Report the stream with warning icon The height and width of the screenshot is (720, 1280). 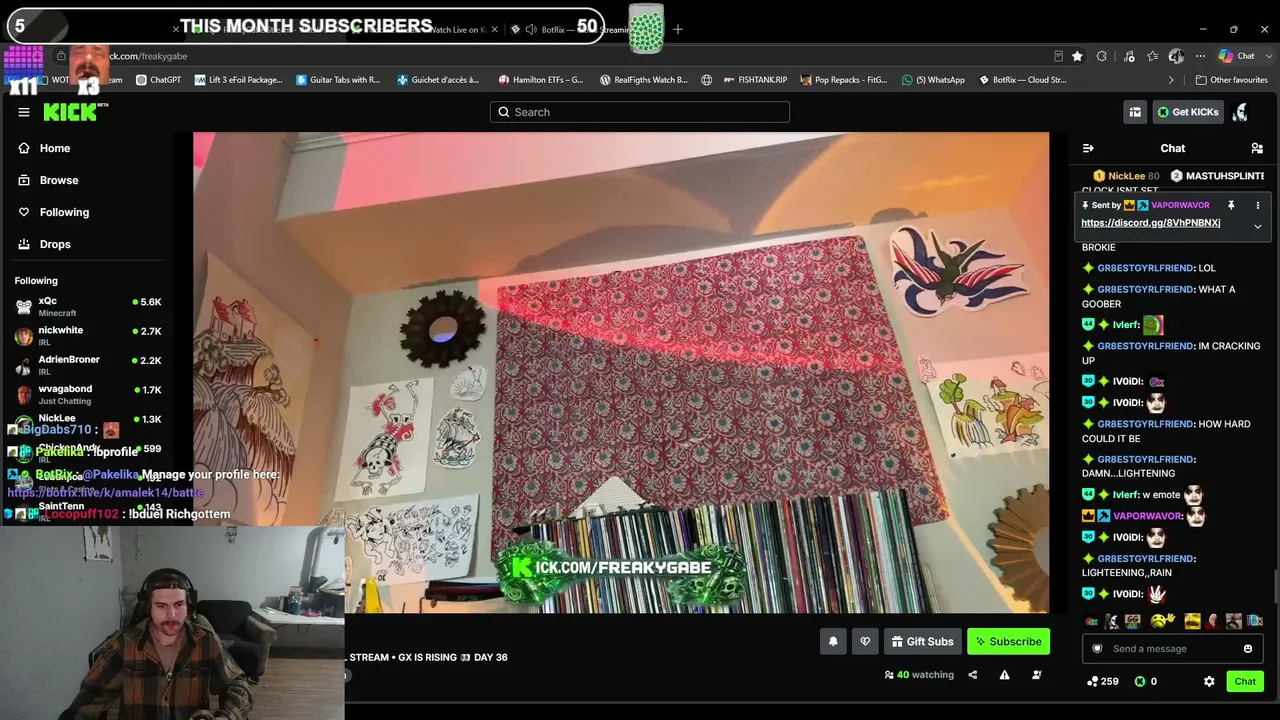[x=1004, y=675]
